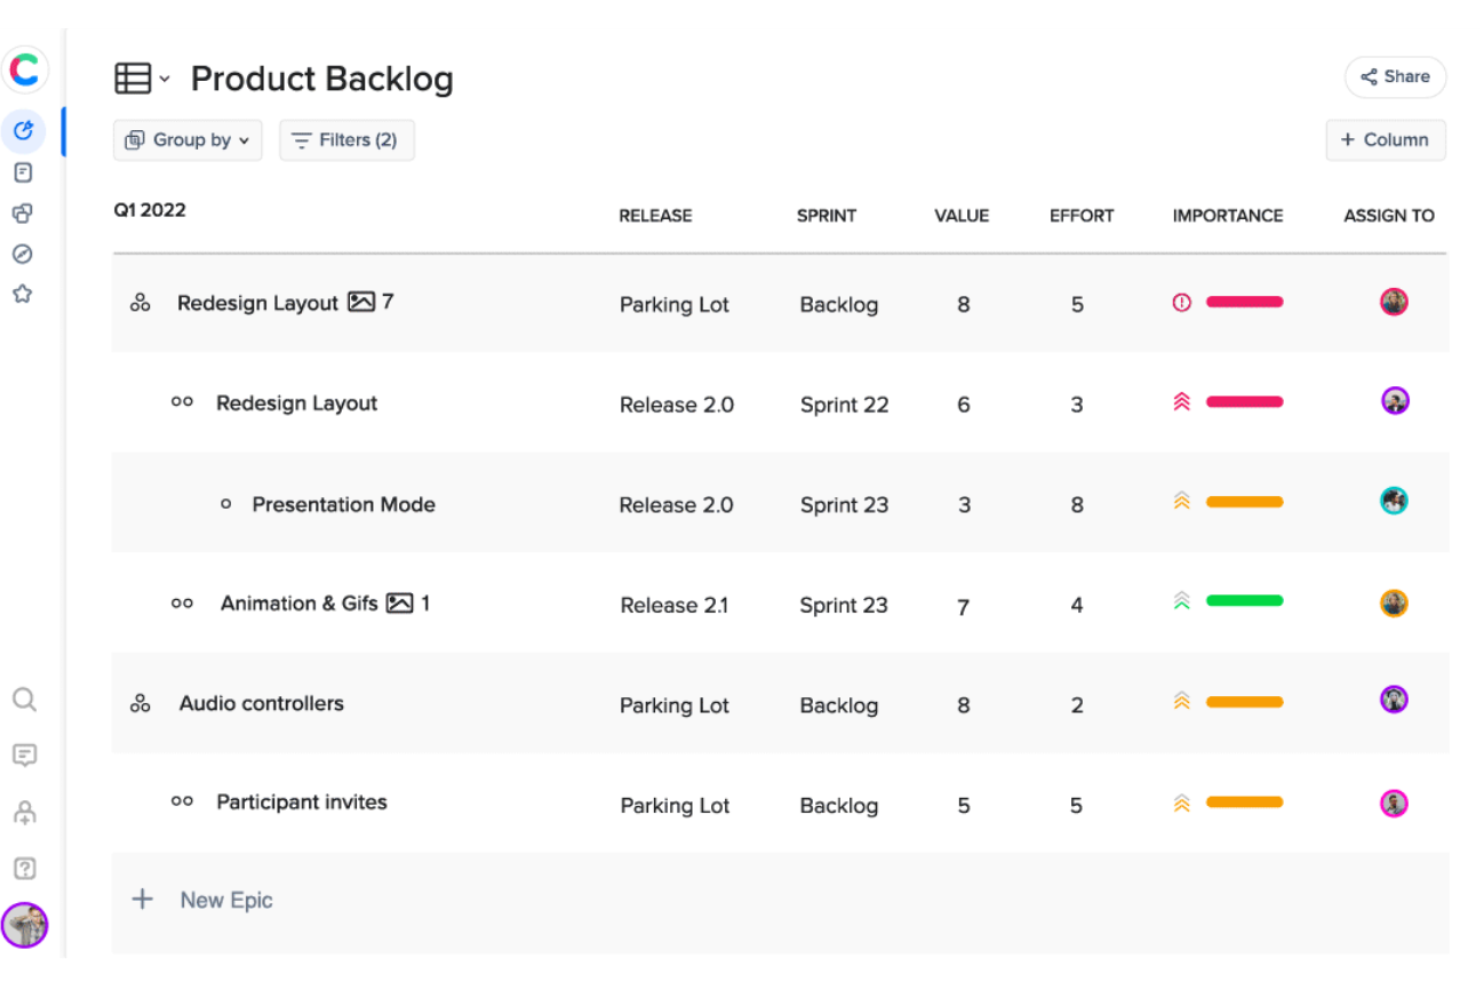This screenshot has height=987, width=1480.
Task: Open the compass explore icon in sidebar
Action: (x=23, y=254)
